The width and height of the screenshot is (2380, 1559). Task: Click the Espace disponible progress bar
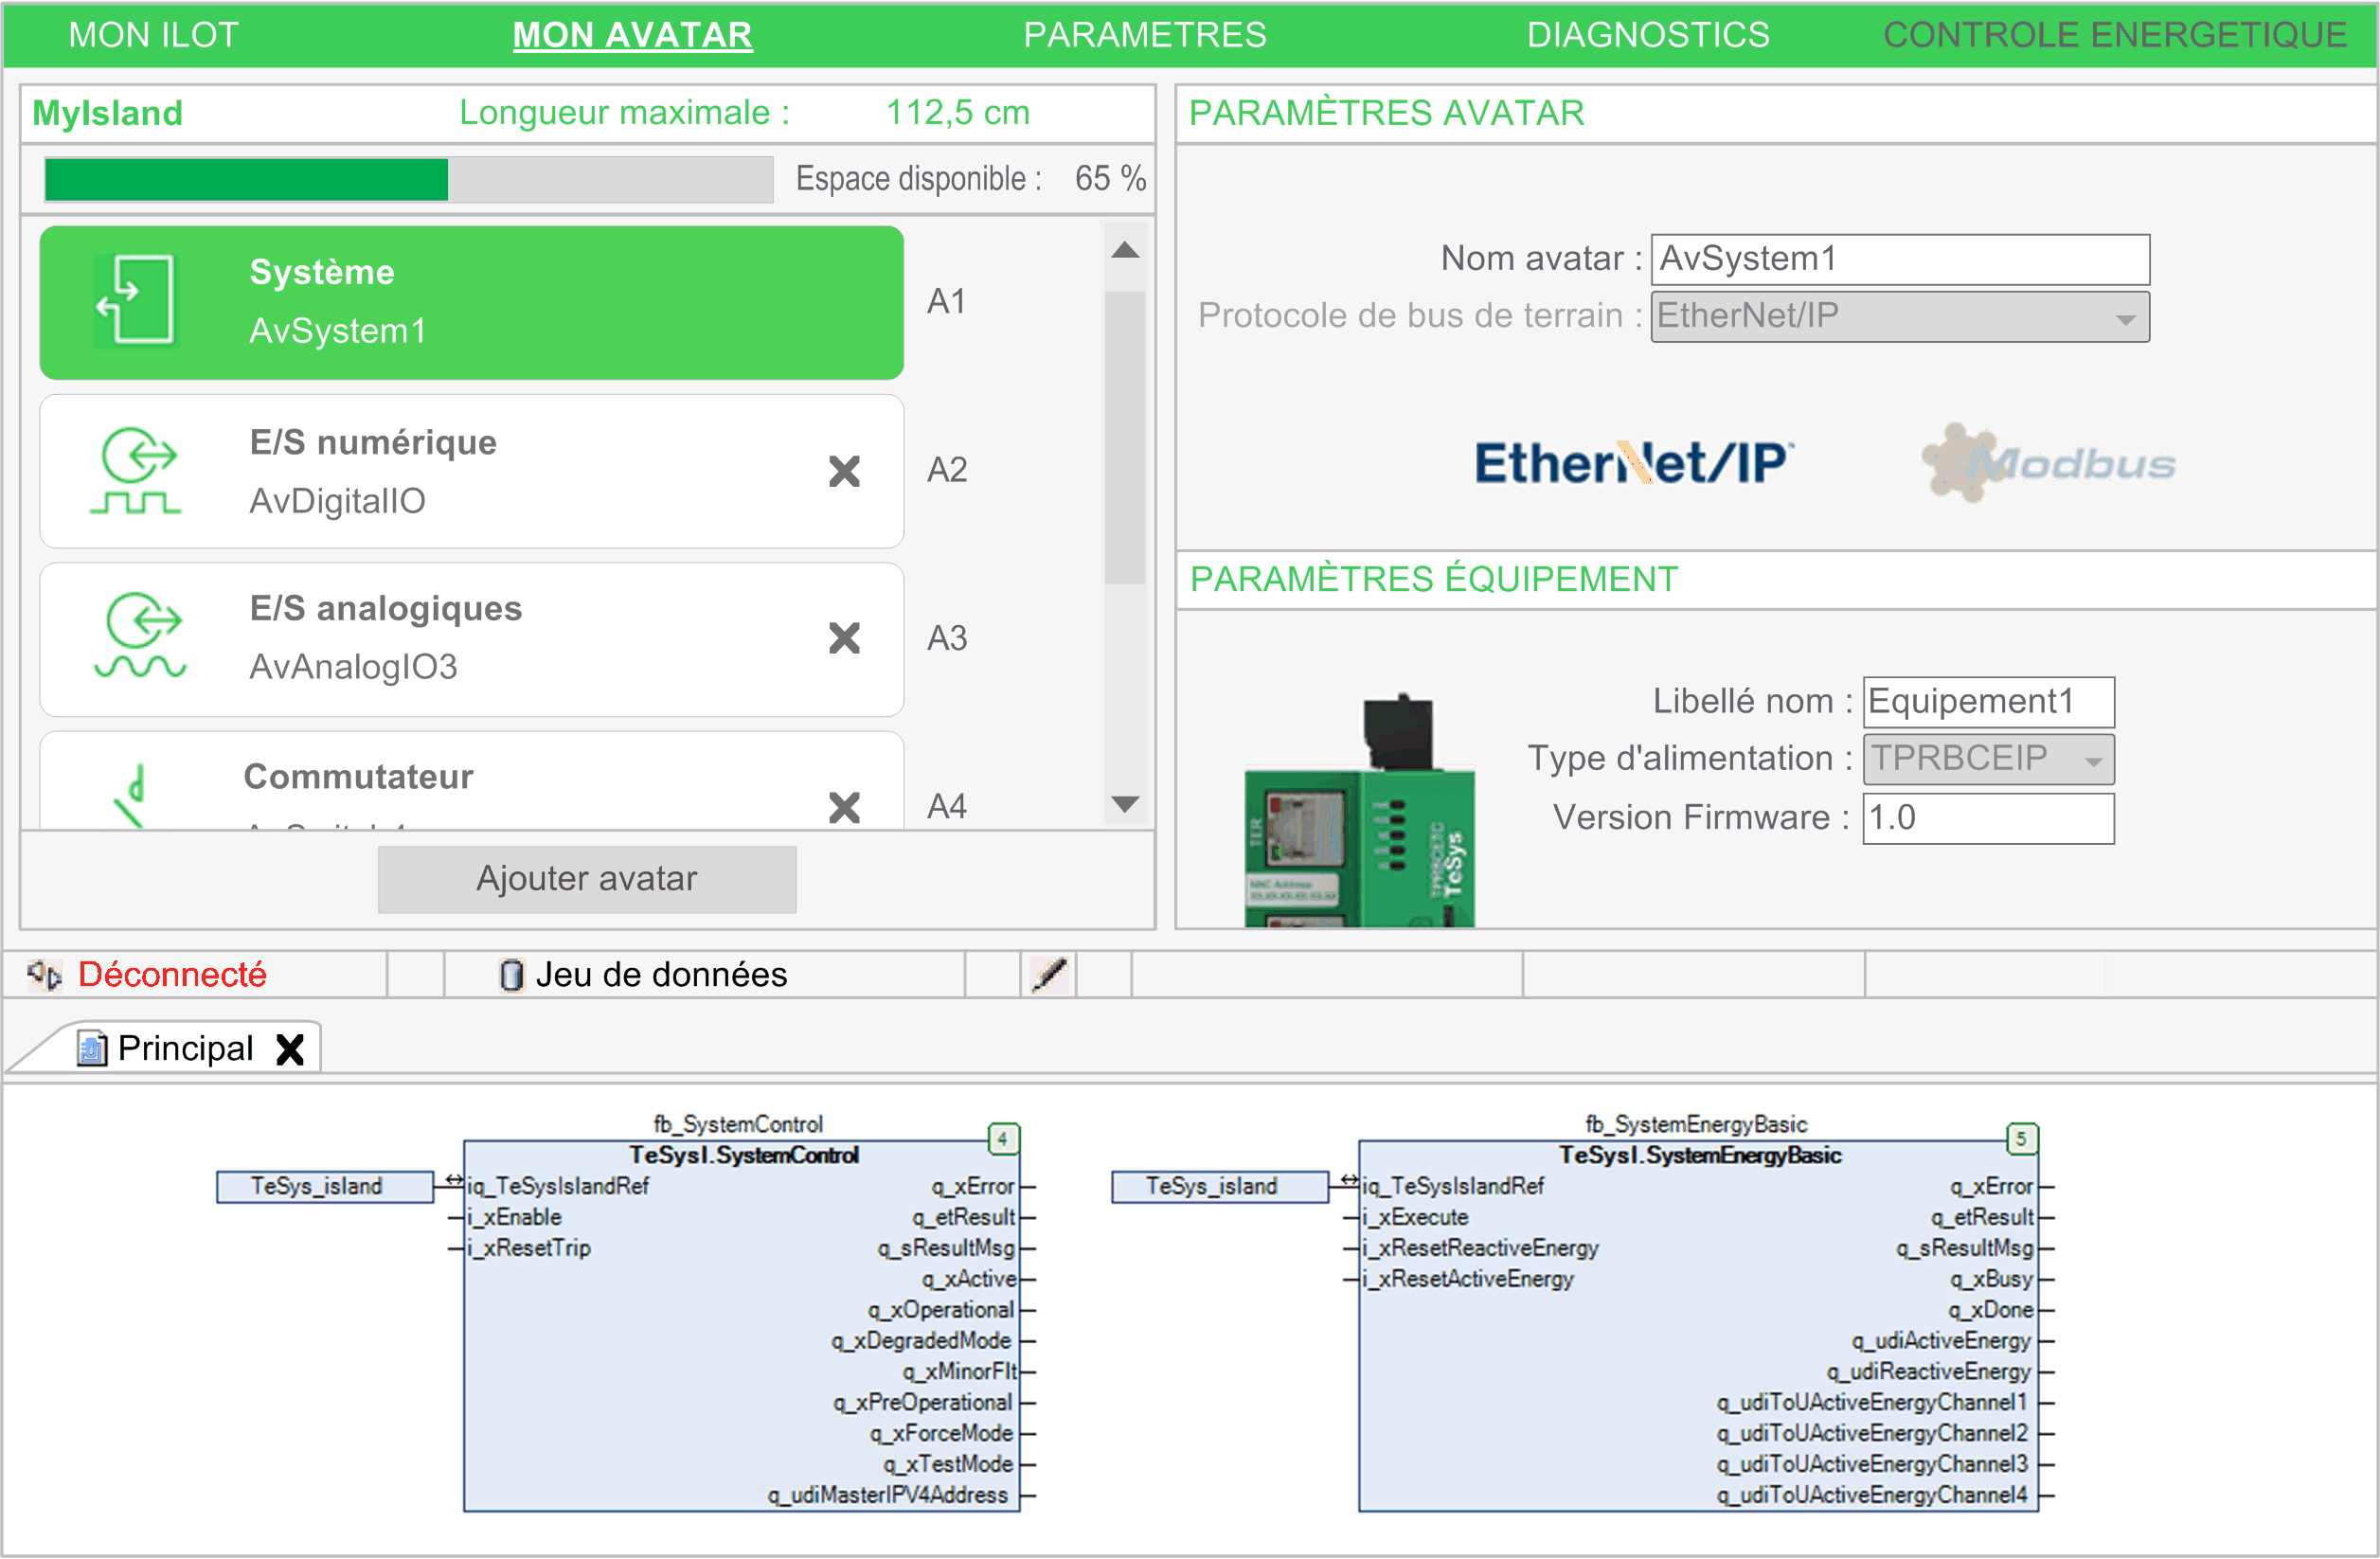tap(408, 180)
